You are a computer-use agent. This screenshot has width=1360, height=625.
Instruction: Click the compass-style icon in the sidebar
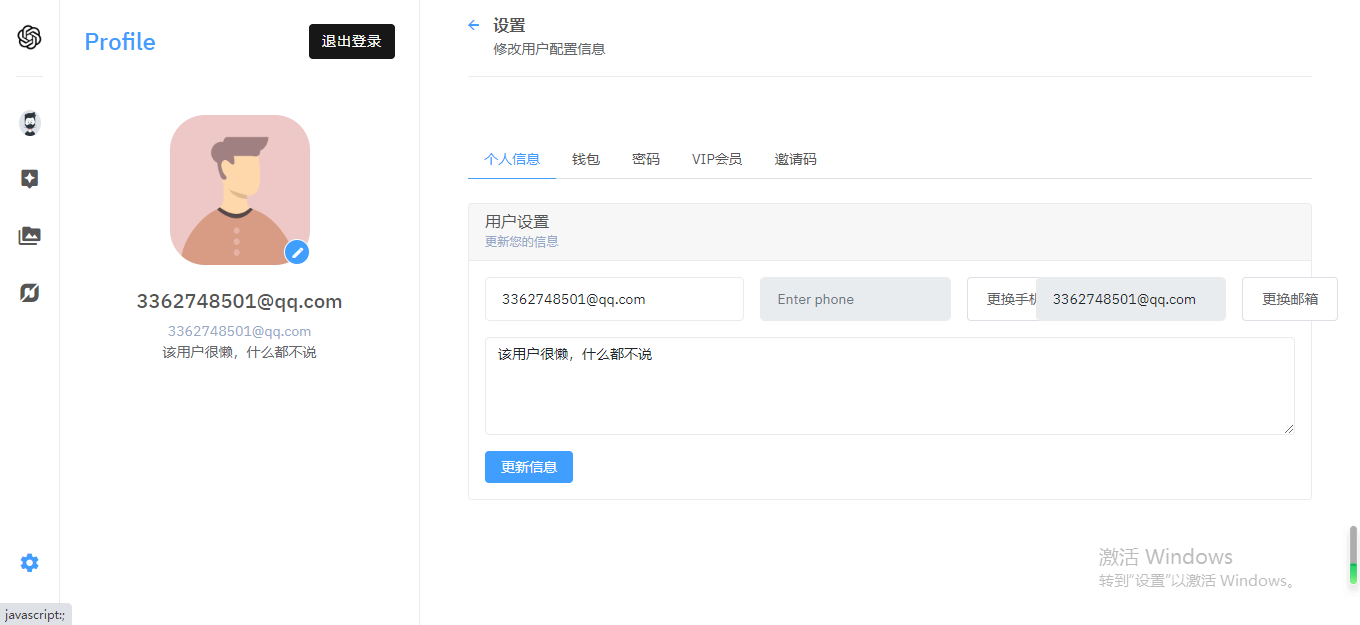click(29, 292)
